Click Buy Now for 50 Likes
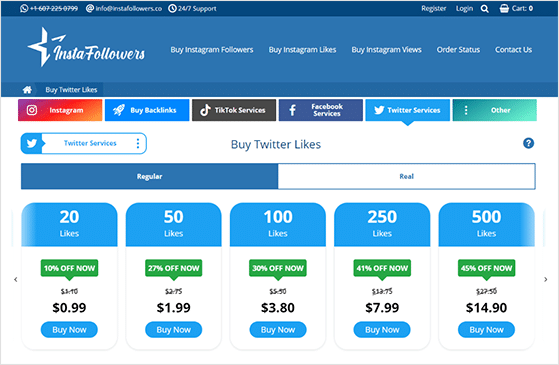Image resolution: width=559 pixels, height=365 pixels. (x=174, y=330)
